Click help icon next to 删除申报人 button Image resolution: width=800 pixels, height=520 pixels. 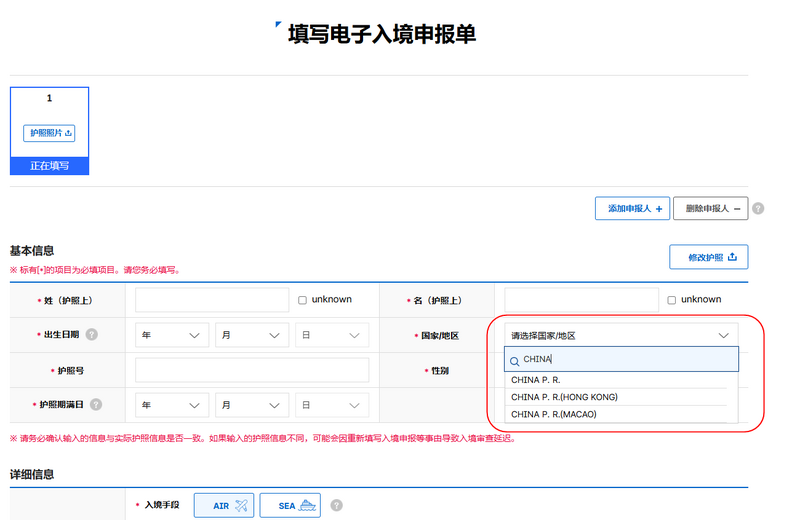coord(758,209)
